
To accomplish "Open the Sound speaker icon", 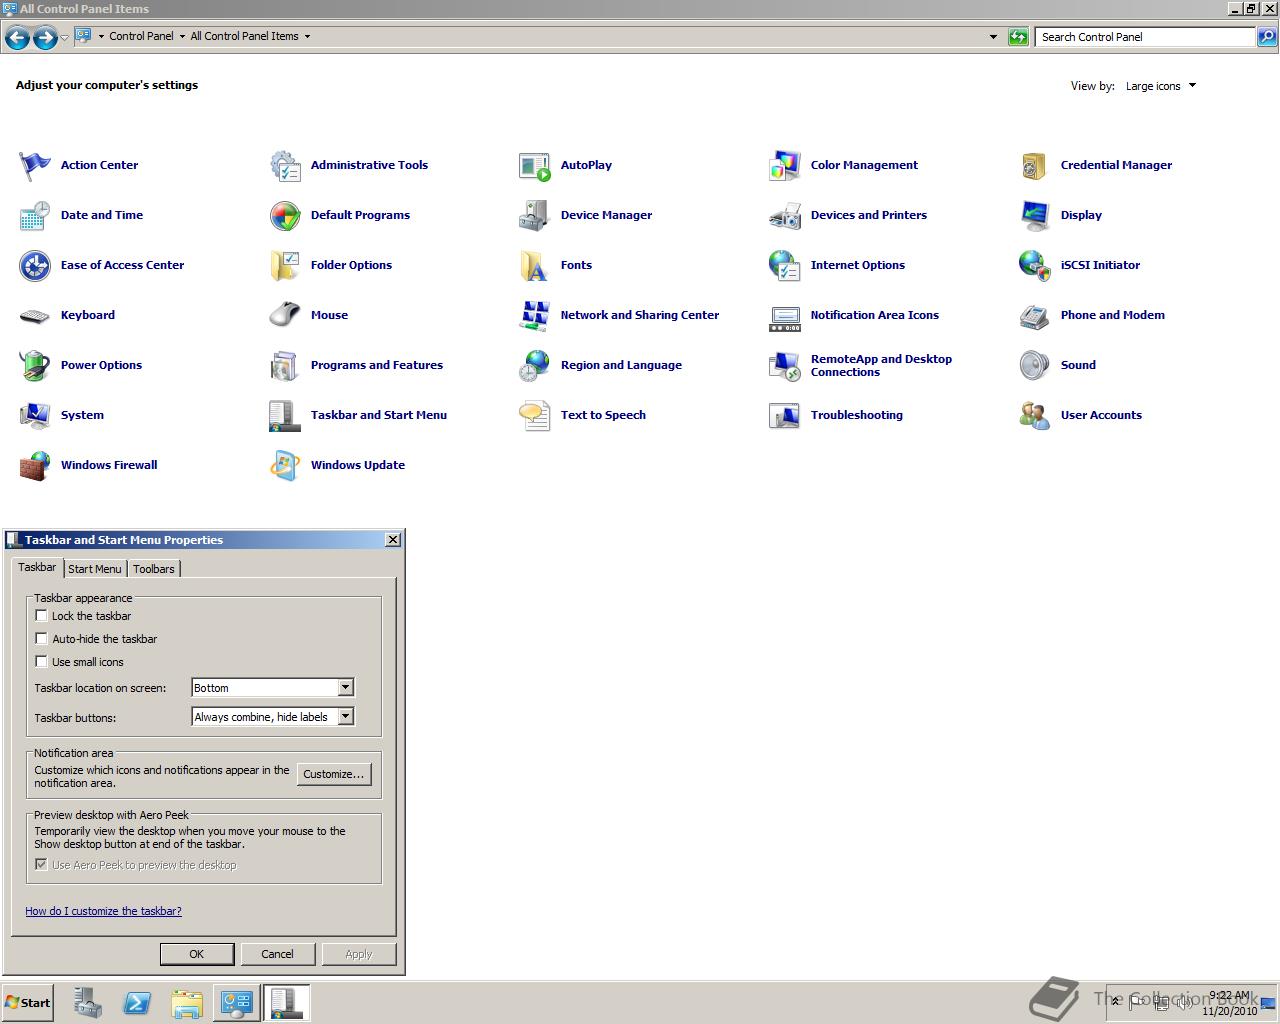I will click(1035, 365).
